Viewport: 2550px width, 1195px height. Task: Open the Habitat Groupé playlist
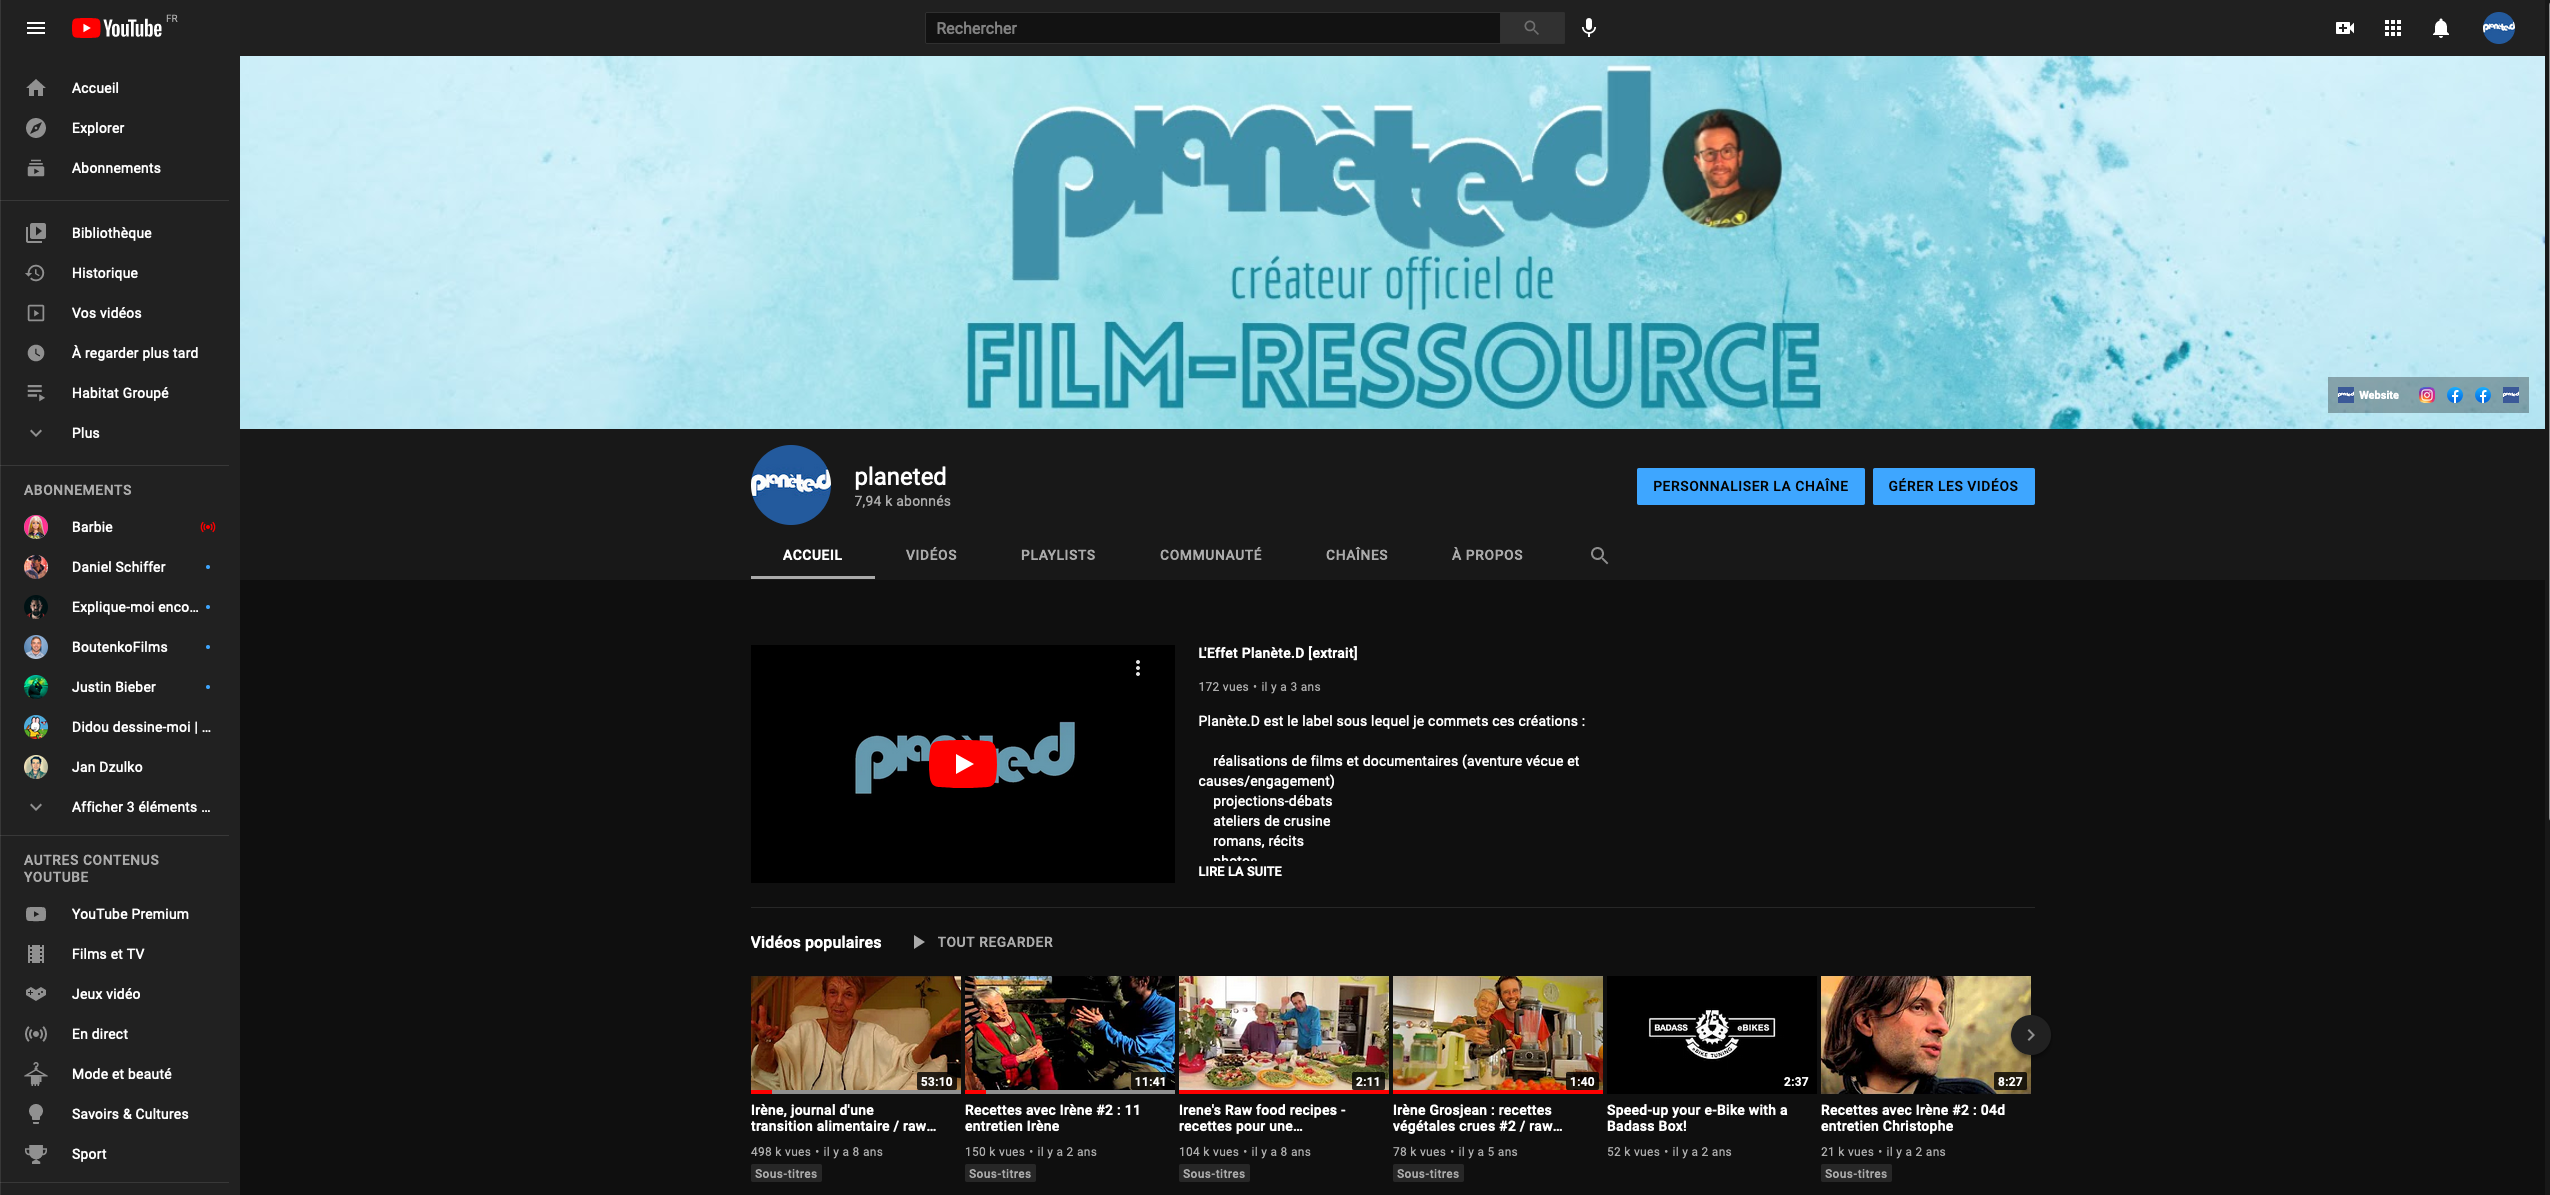pyautogui.click(x=120, y=393)
